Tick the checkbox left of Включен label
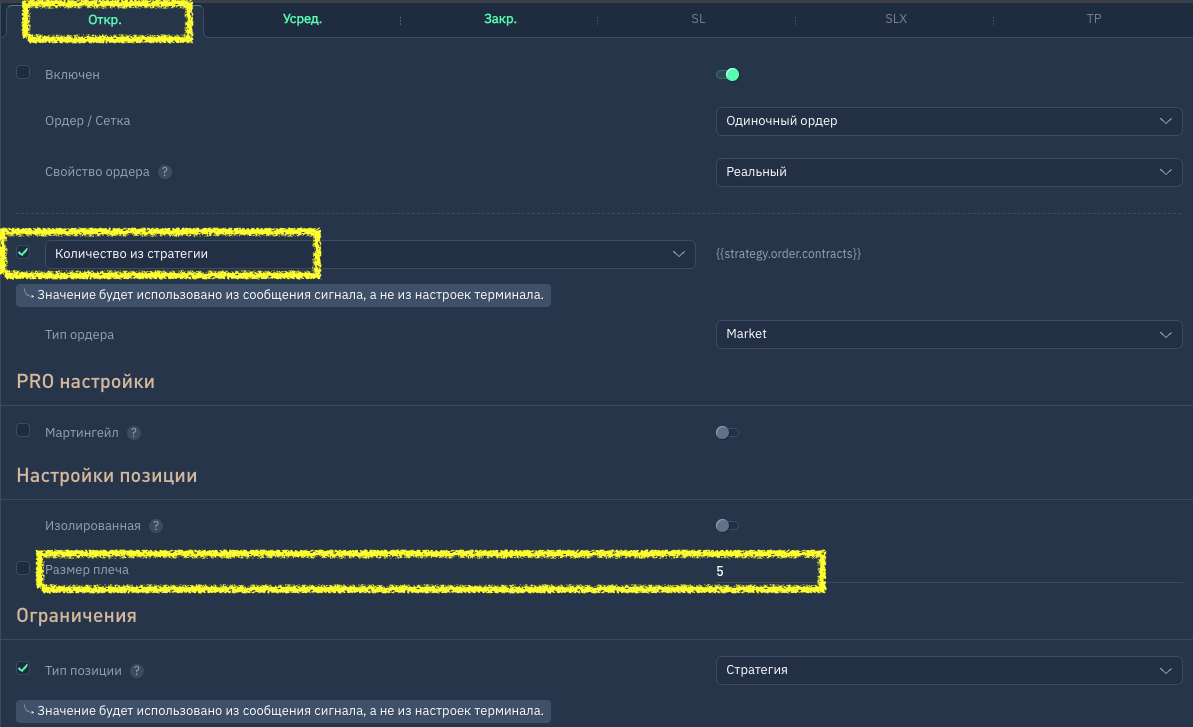The image size is (1193, 727). [23, 73]
